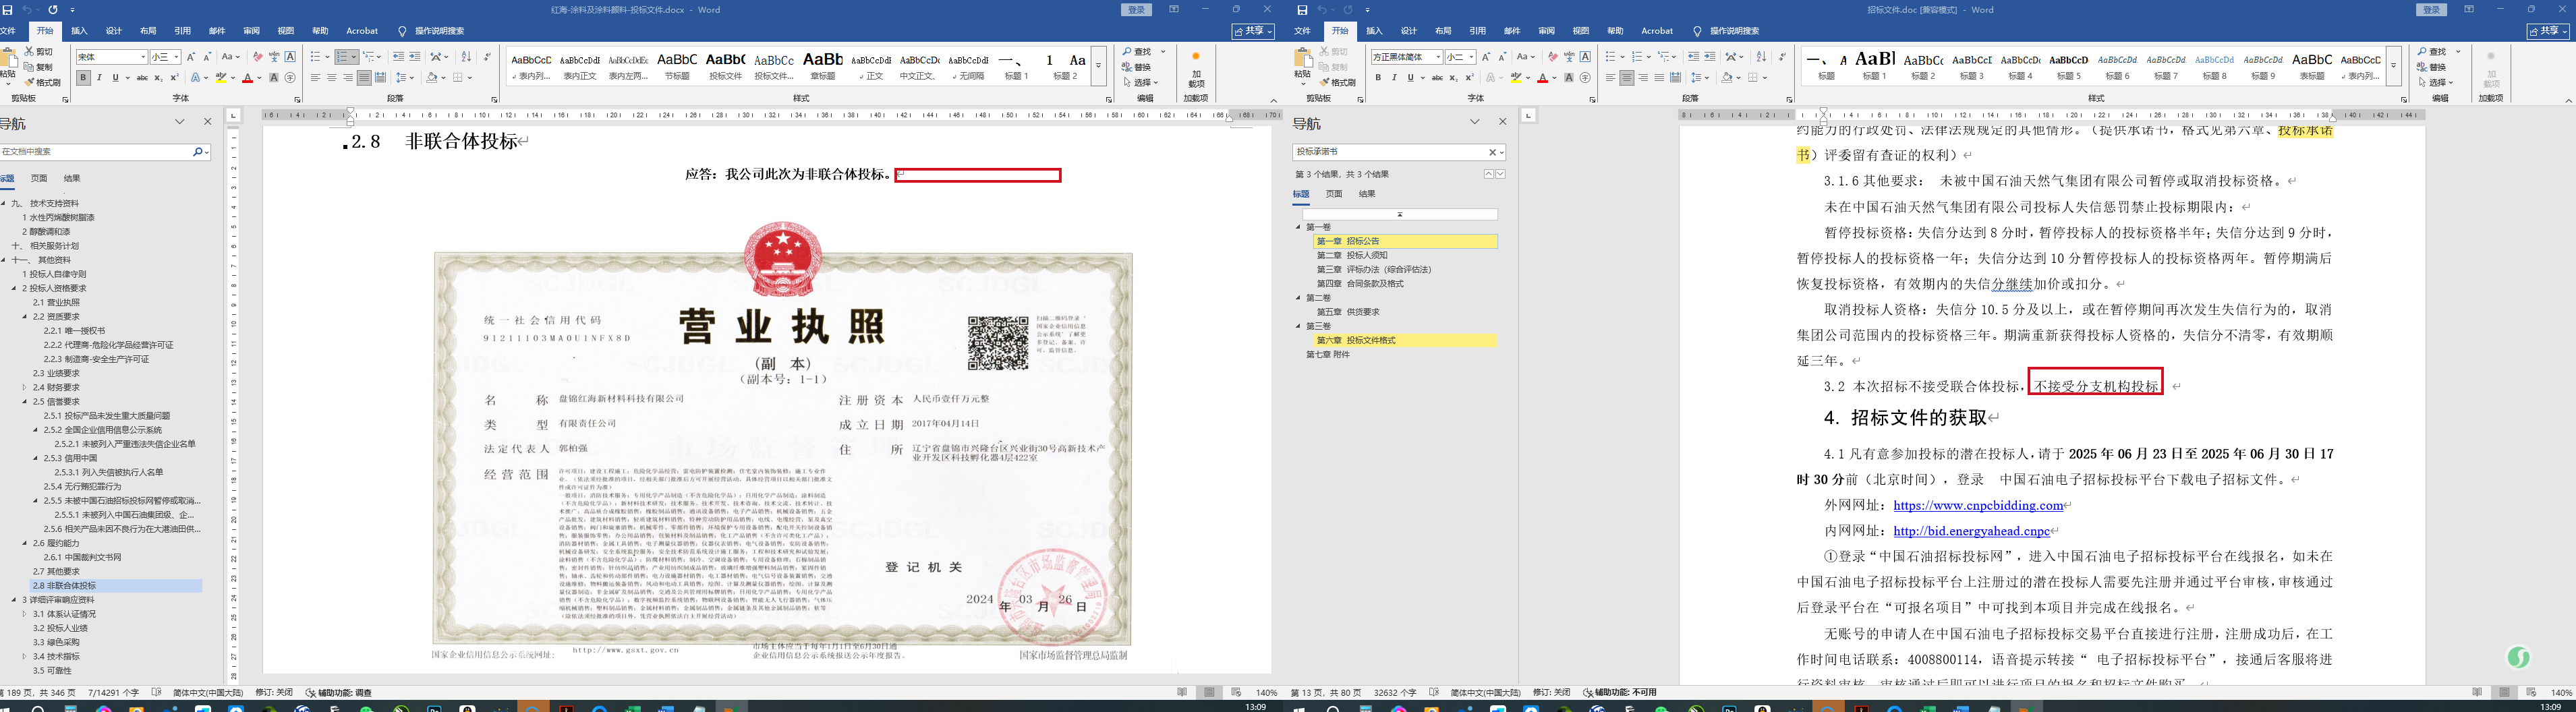2576x712 pixels.
Task: Apply superscript in the right Word window
Action: 1469,78
